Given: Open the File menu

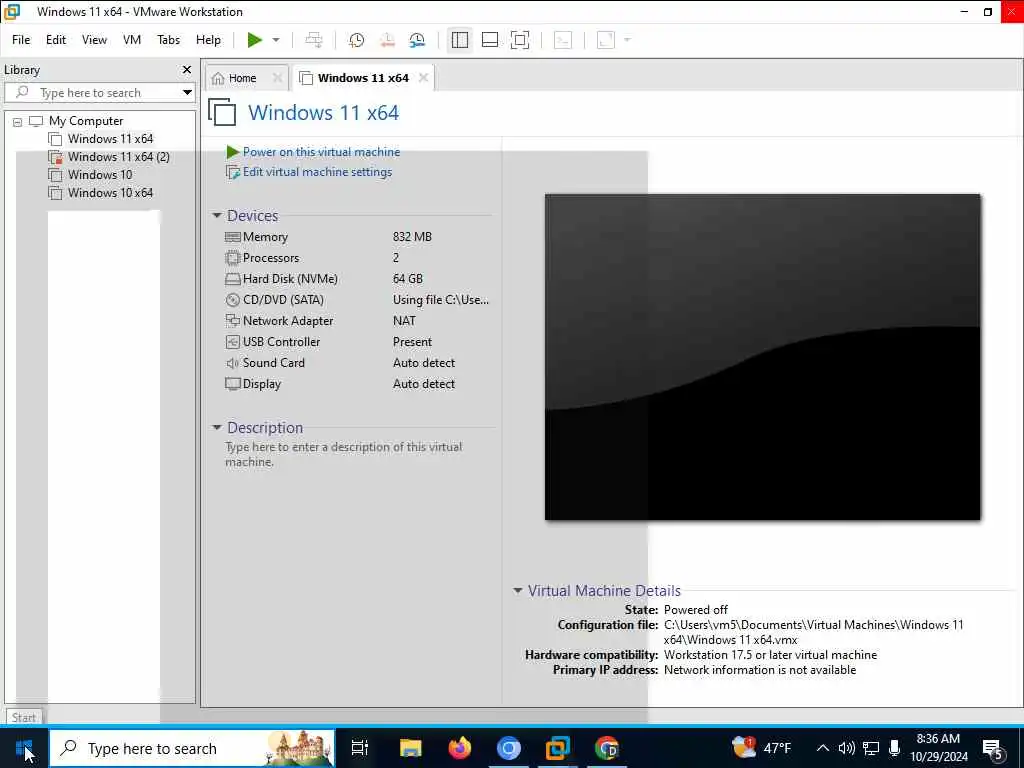Looking at the screenshot, I should coord(21,40).
